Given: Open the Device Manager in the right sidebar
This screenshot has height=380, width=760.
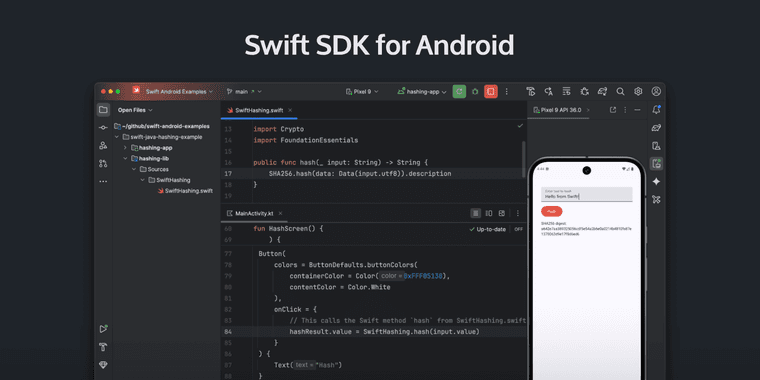Looking at the screenshot, I should point(656,146).
